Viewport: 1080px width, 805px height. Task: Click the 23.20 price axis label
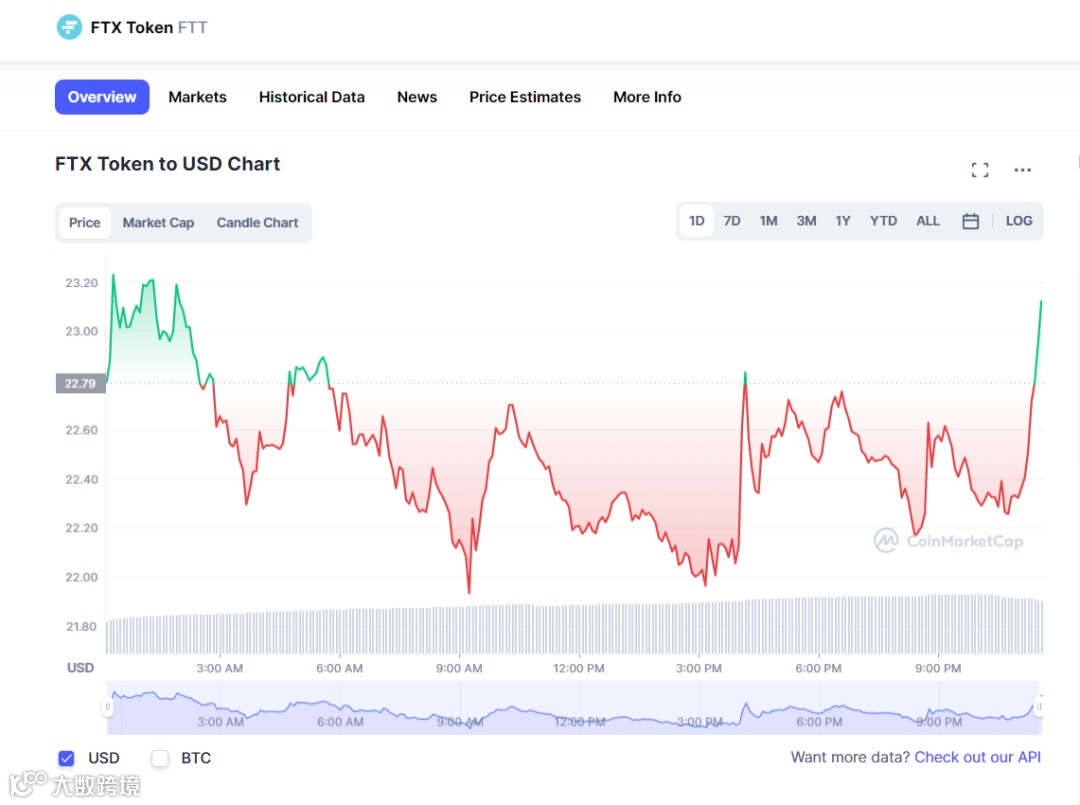pyautogui.click(x=81, y=283)
